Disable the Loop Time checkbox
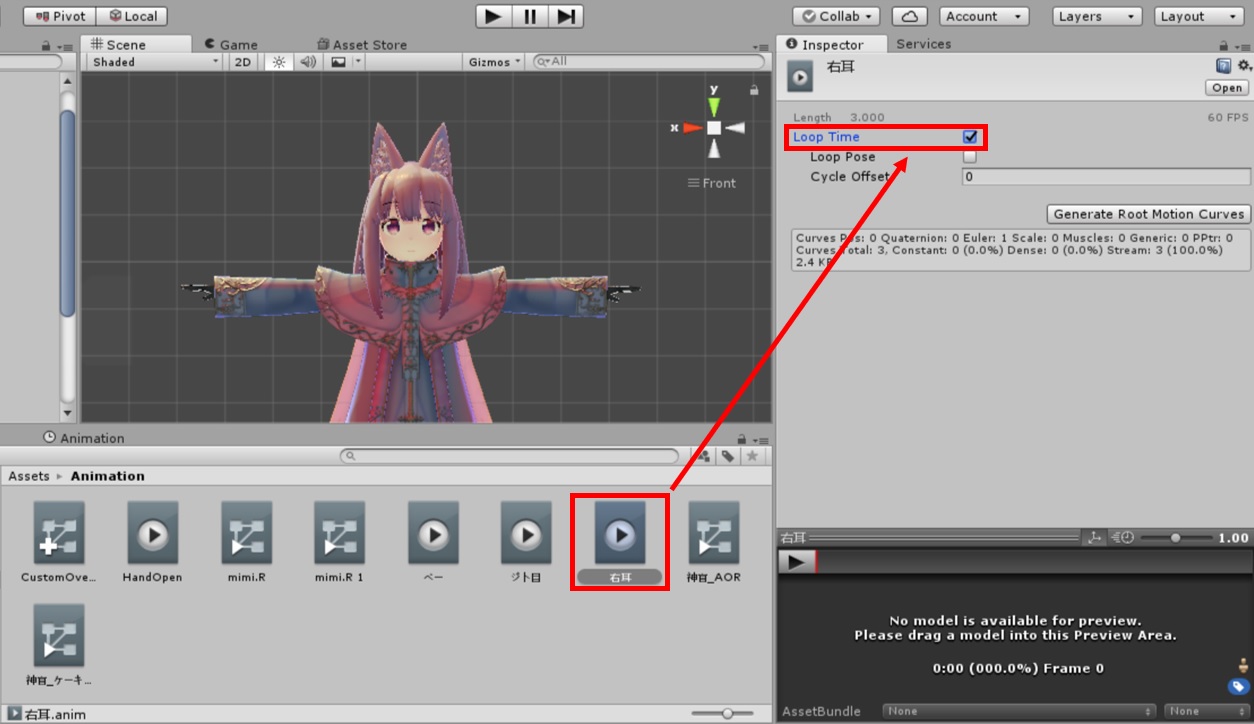 pyautogui.click(x=970, y=137)
